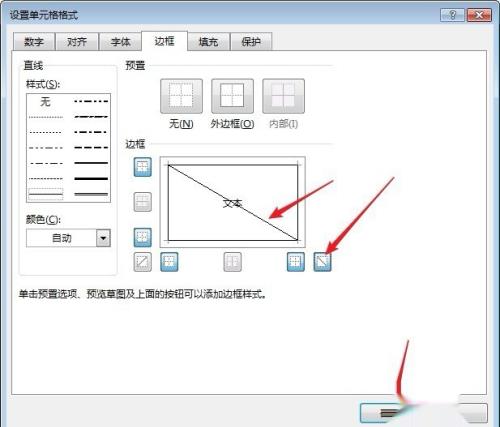Close the 设置单元格格式 dialog
Screen dimensions: 500x427
coord(479,15)
